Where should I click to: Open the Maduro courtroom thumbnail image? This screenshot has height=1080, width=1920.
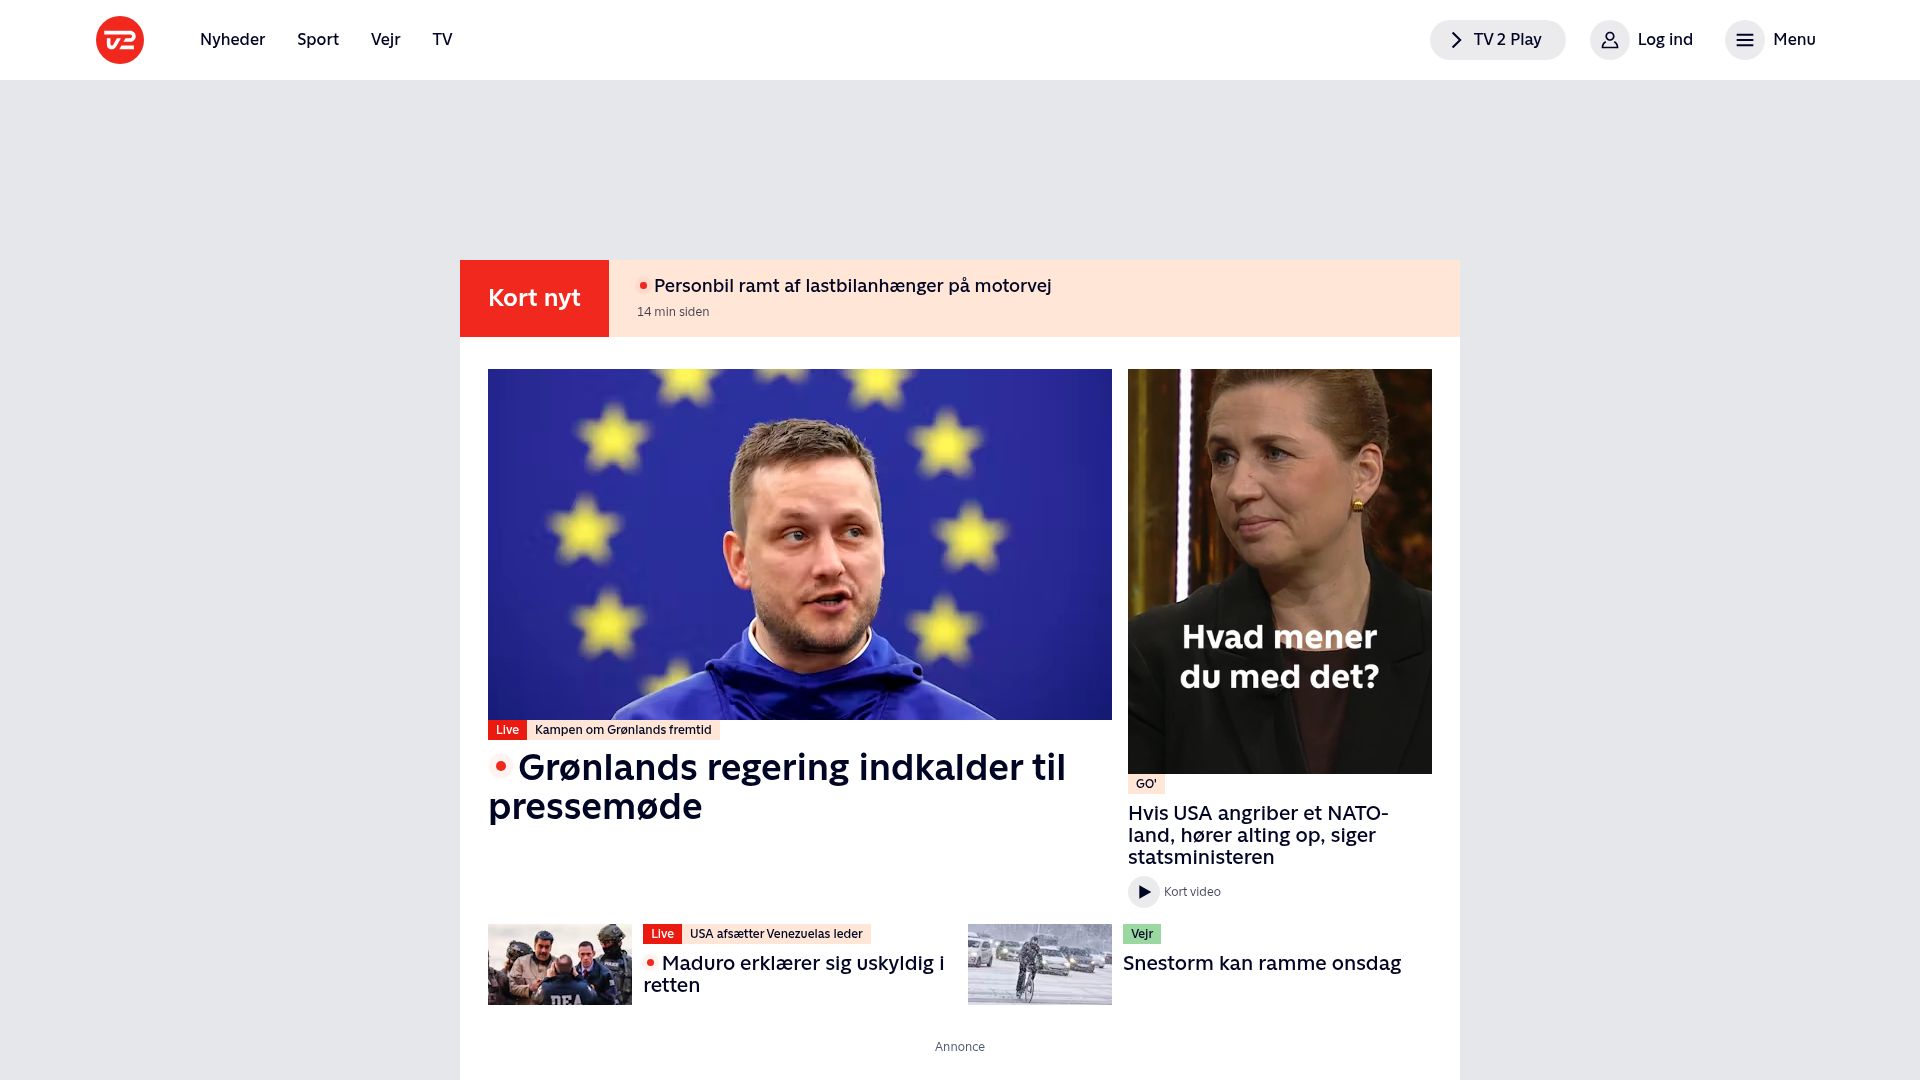(x=560, y=964)
